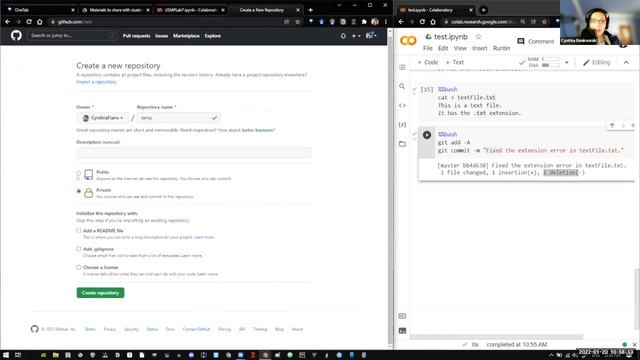The height and width of the screenshot is (360, 640).
Task: Open the Colab terminal icon at bottom-left
Action: (x=402, y=331)
